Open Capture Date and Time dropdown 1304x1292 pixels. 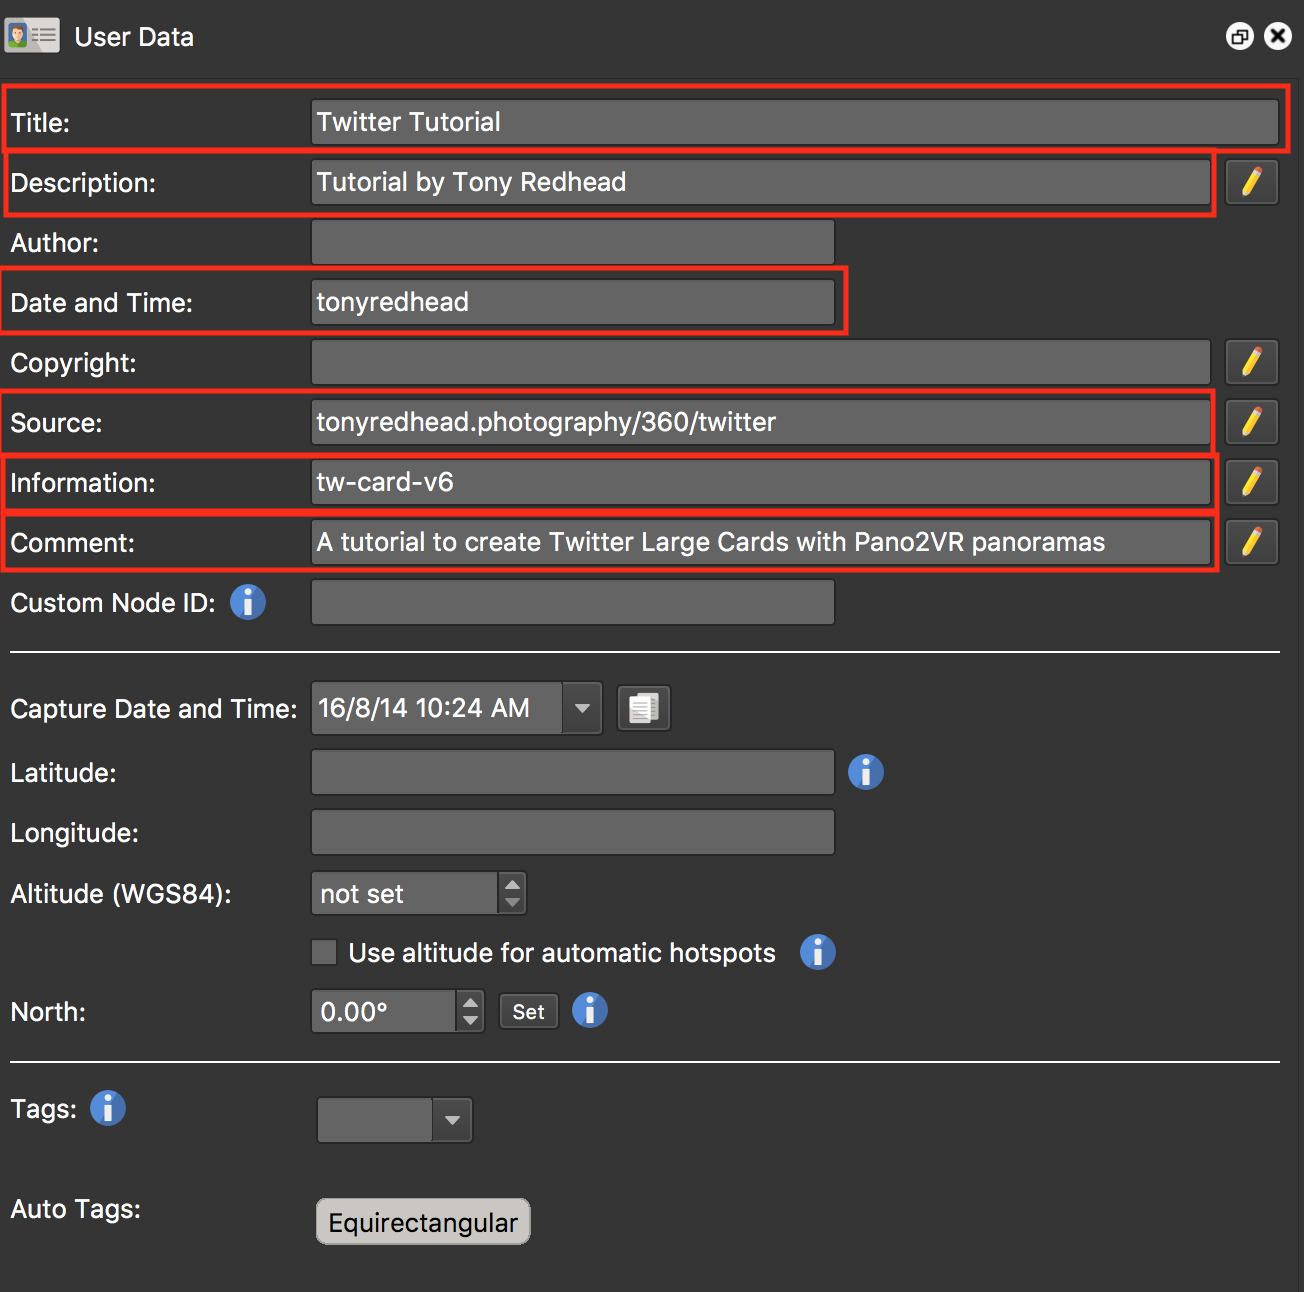pos(582,708)
